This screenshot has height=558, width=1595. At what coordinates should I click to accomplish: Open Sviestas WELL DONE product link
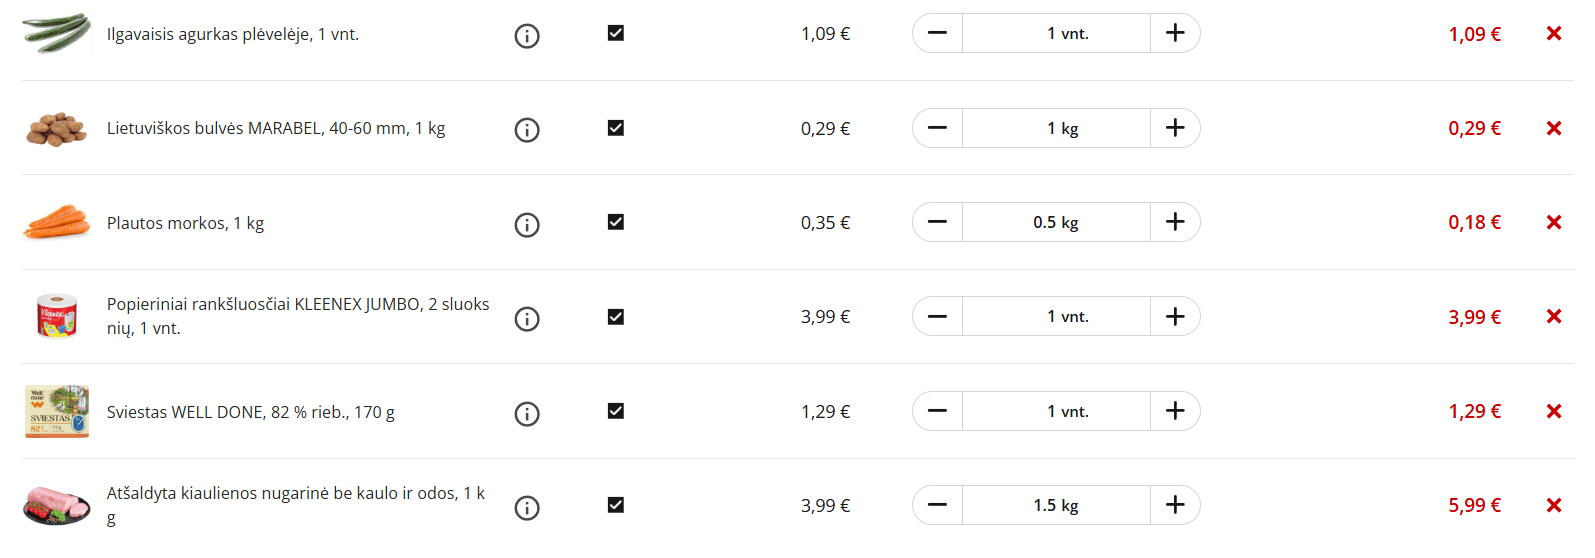pos(251,412)
